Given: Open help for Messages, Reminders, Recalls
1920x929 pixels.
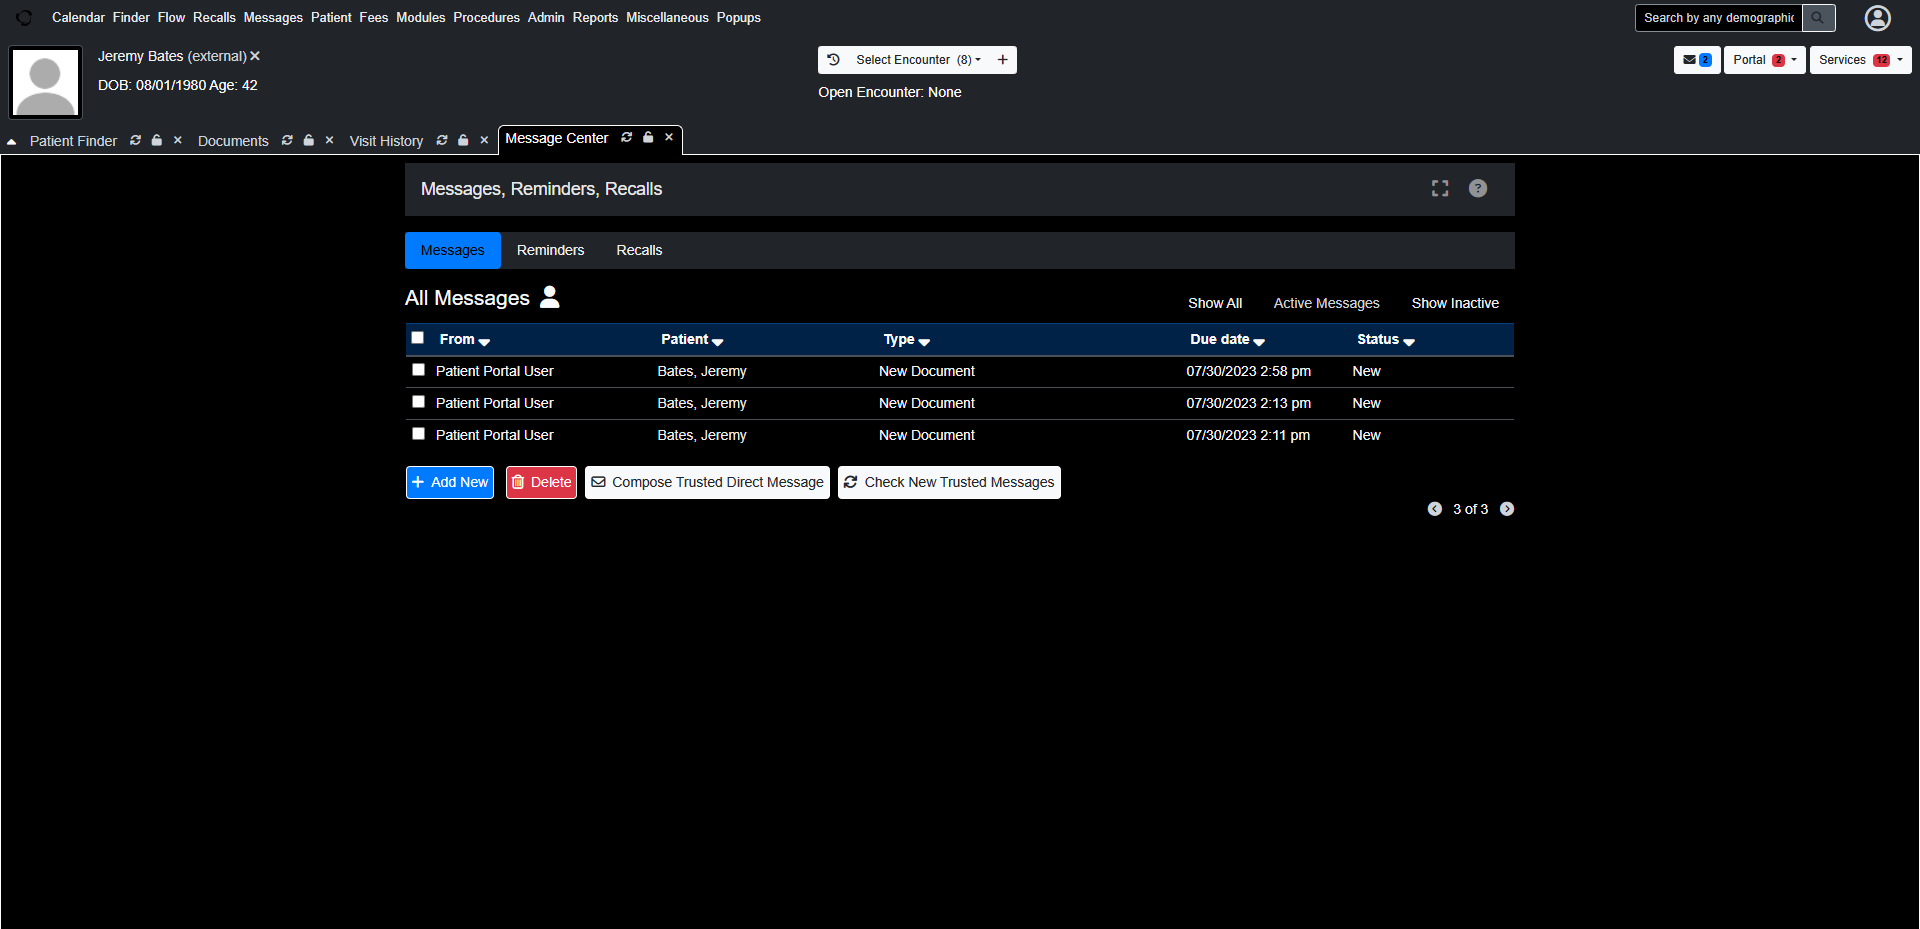Looking at the screenshot, I should pyautogui.click(x=1478, y=188).
